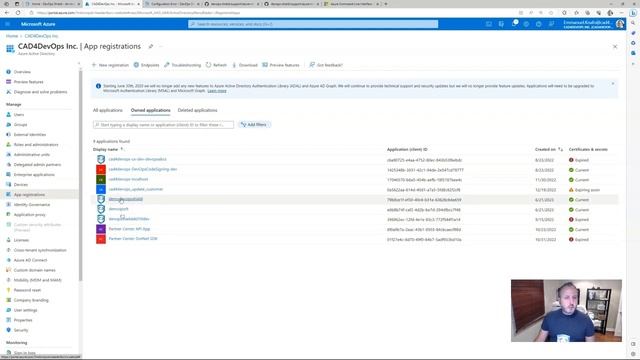Open Devices in the sidebar
Image resolution: width=640 pixels, height=360 pixels.
pos(20,184)
